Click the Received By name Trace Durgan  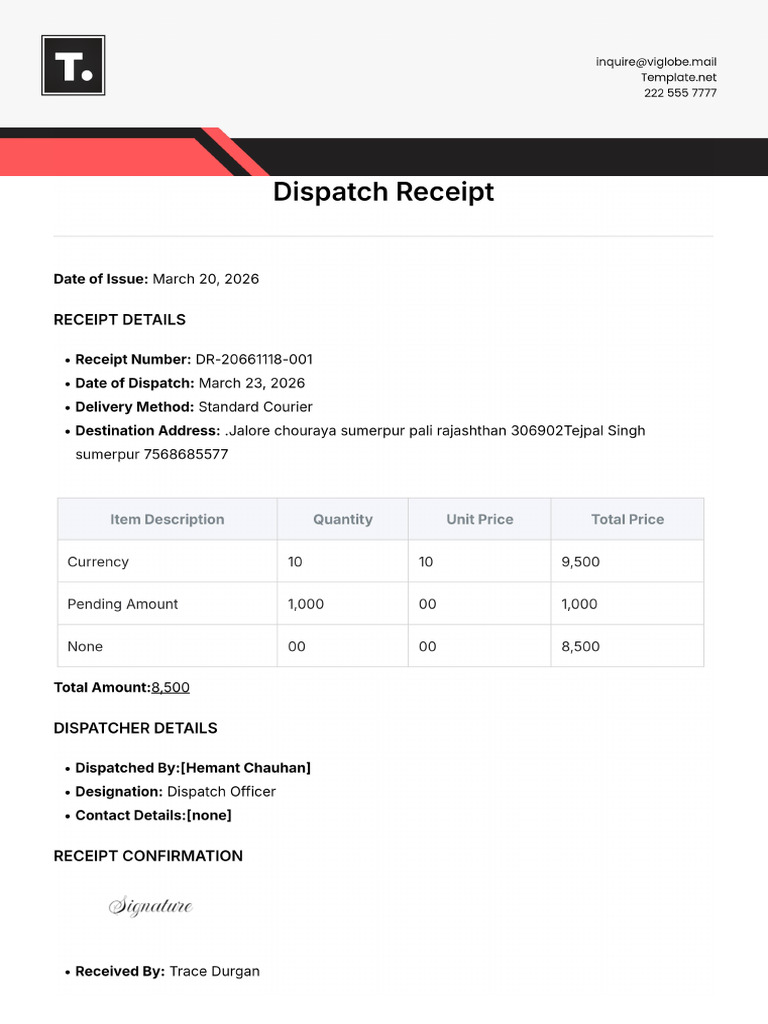[215, 971]
